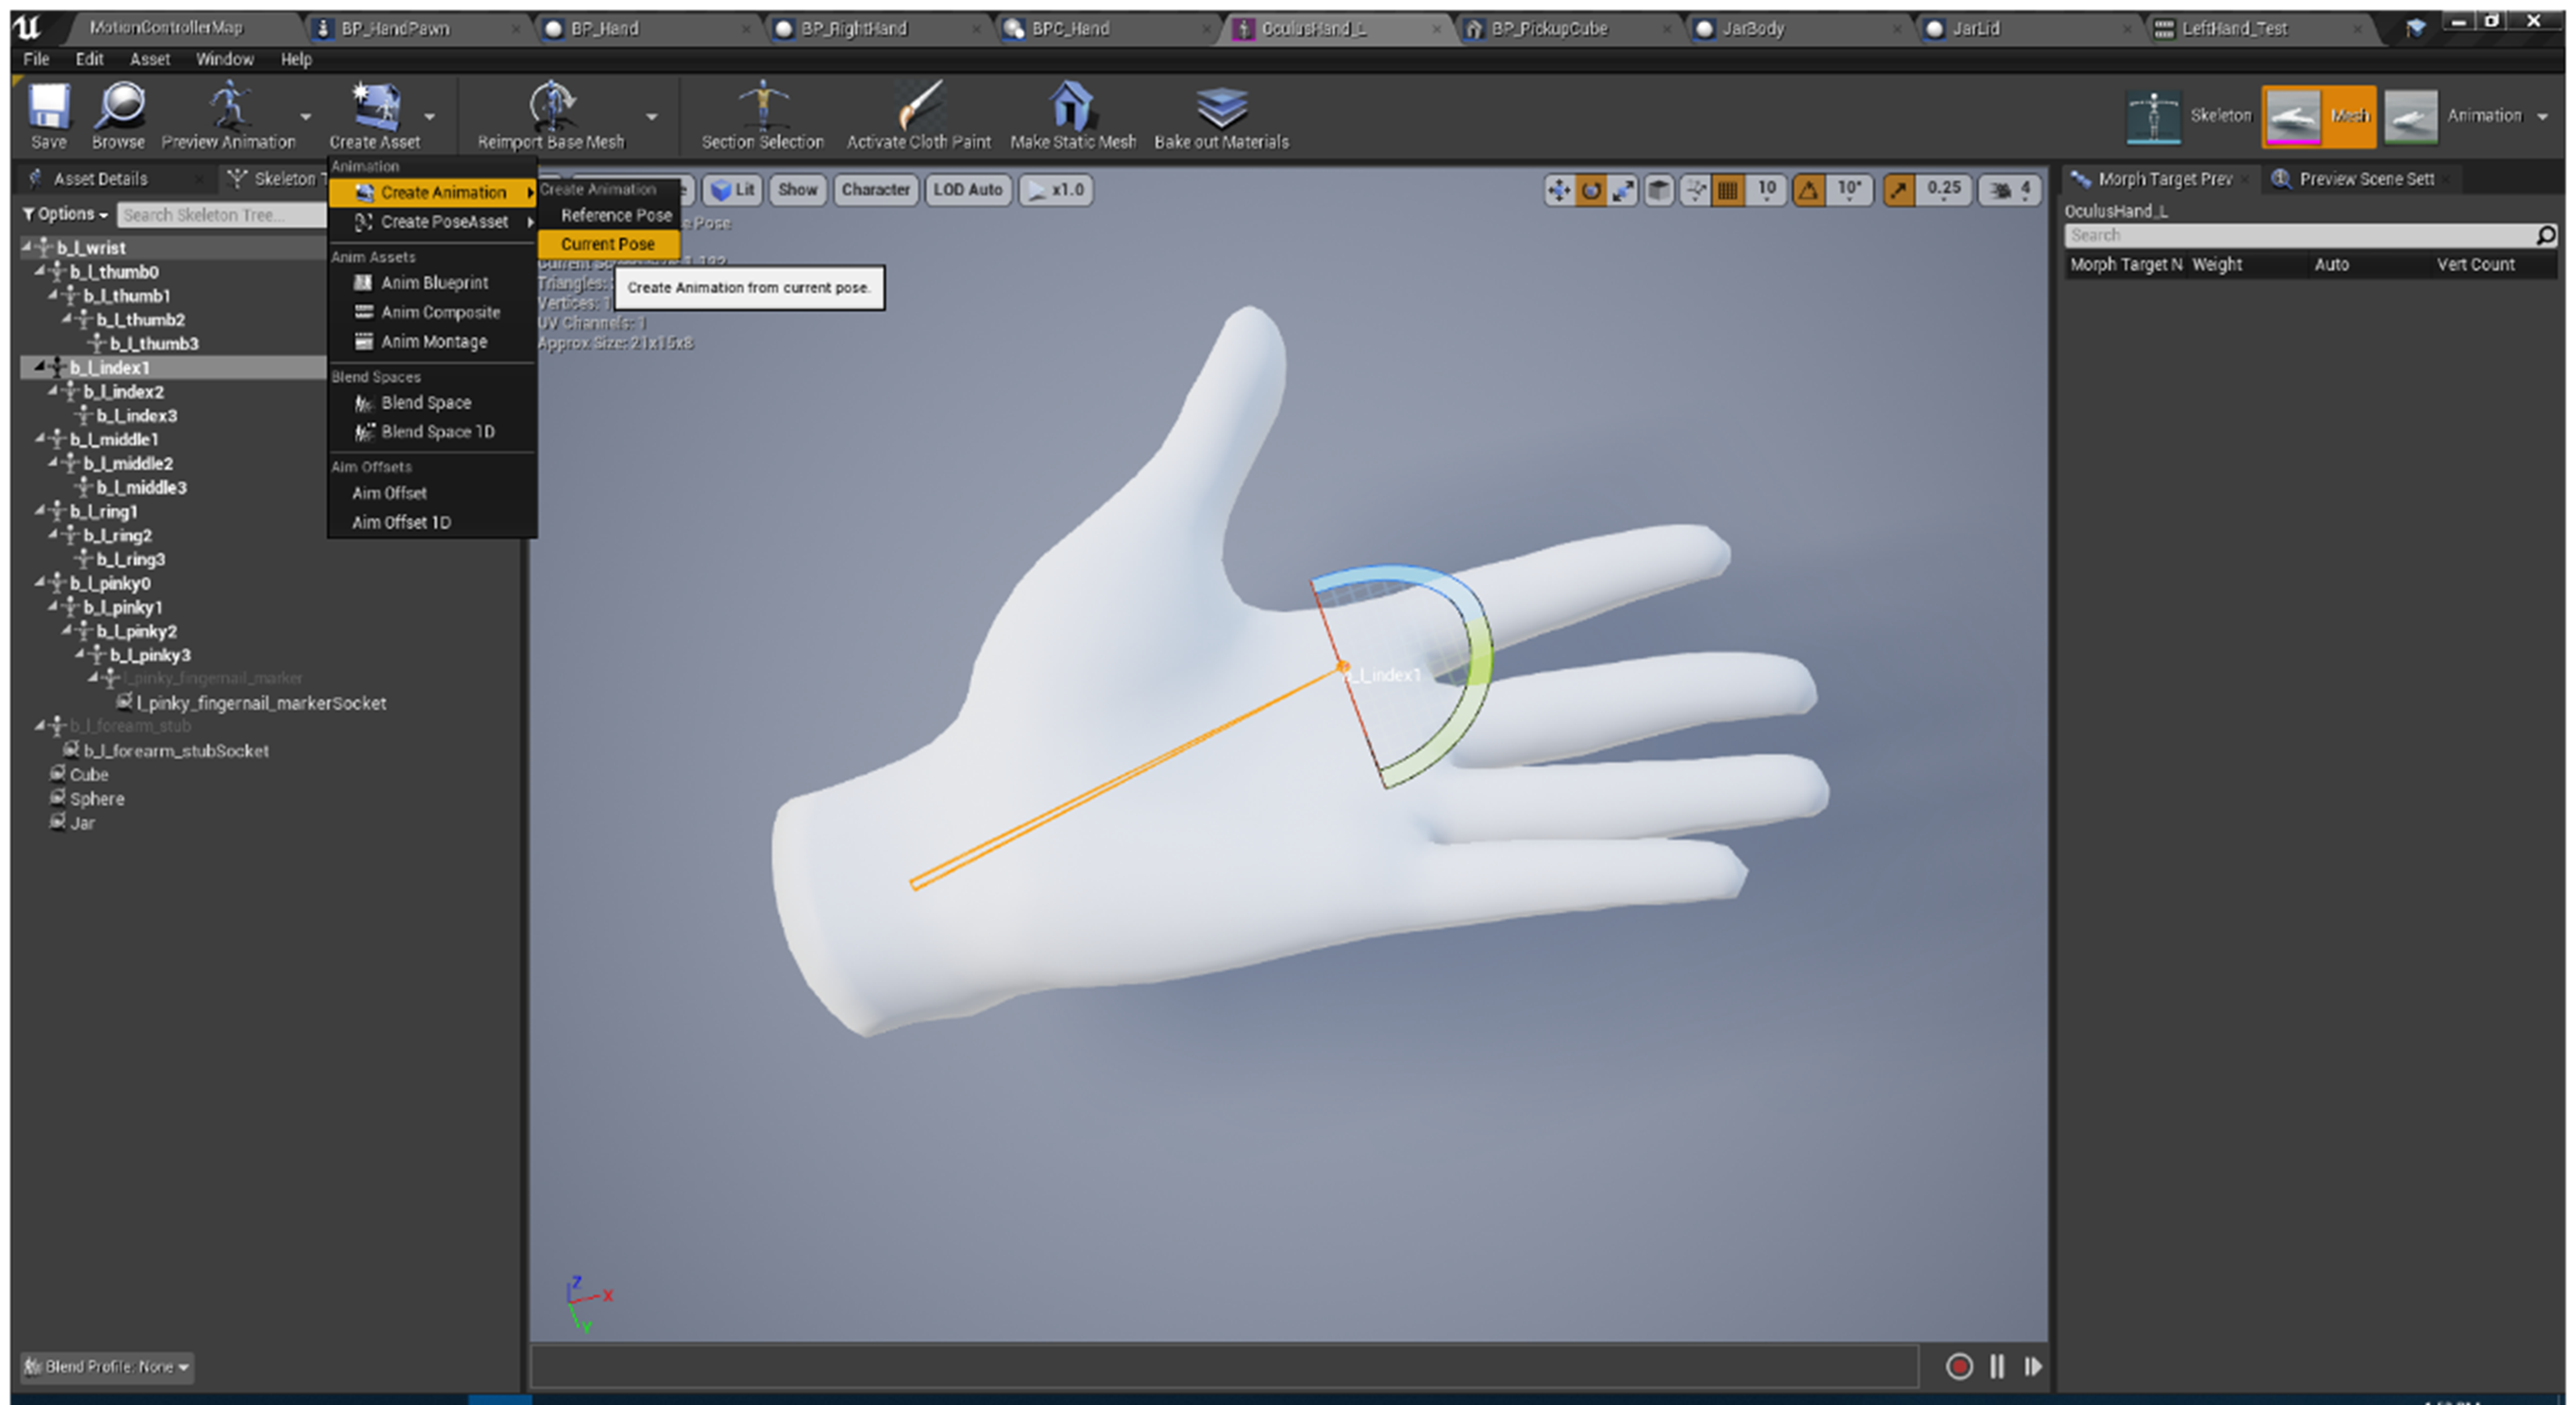The image size is (2576, 1405).
Task: Click the Save toolbar icon
Action: click(x=48, y=106)
